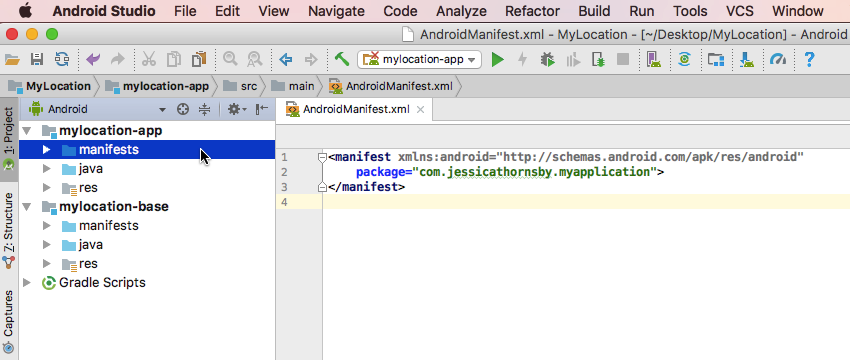Open the Apple menu
The height and width of the screenshot is (360, 850).
pyautogui.click(x=25, y=11)
